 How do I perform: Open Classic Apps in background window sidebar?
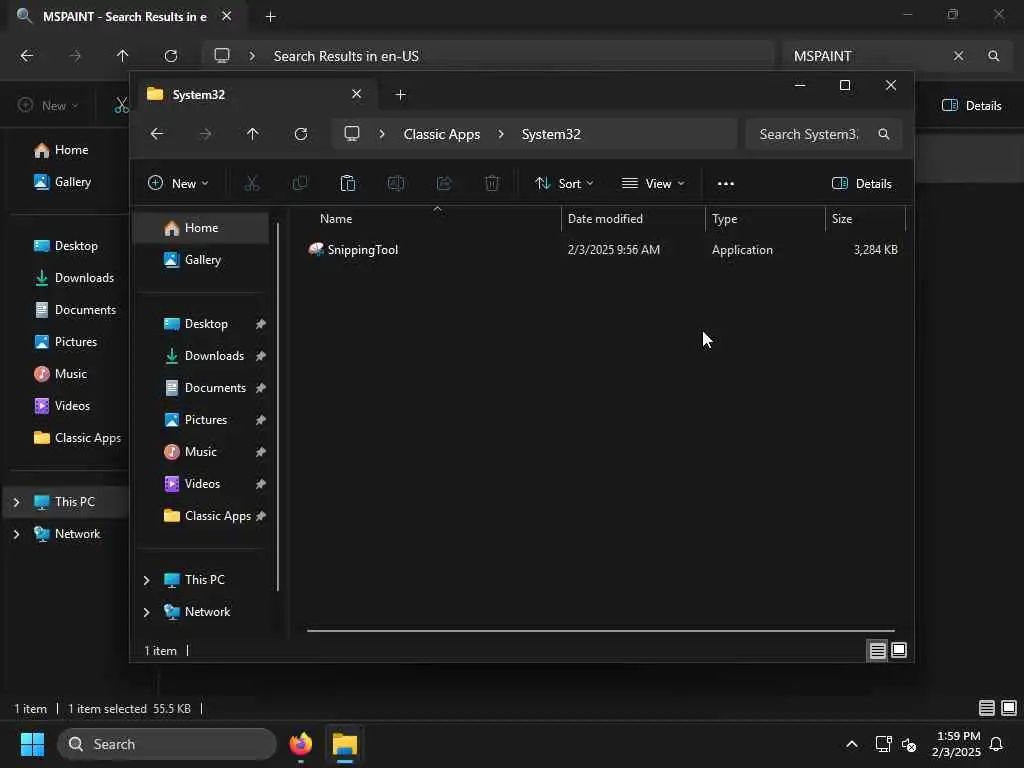point(77,438)
